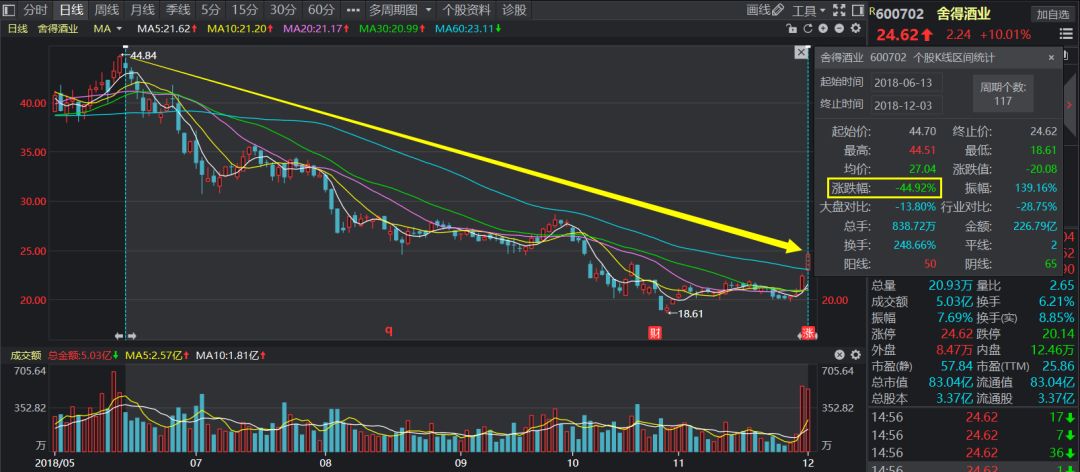The height and width of the screenshot is (472, 1080).
Task: Switch to 分时 intraday chart tab
Action: (x=35, y=10)
